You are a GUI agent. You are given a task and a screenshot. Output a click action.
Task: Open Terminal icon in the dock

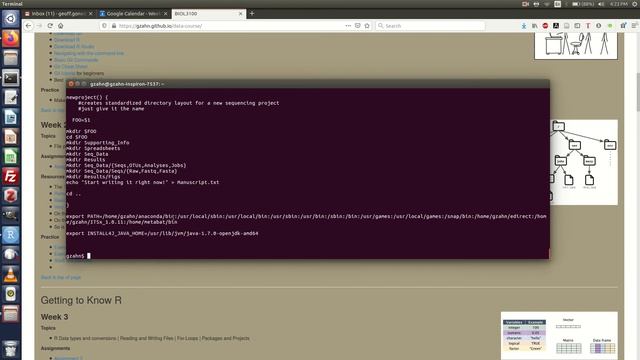[11, 78]
